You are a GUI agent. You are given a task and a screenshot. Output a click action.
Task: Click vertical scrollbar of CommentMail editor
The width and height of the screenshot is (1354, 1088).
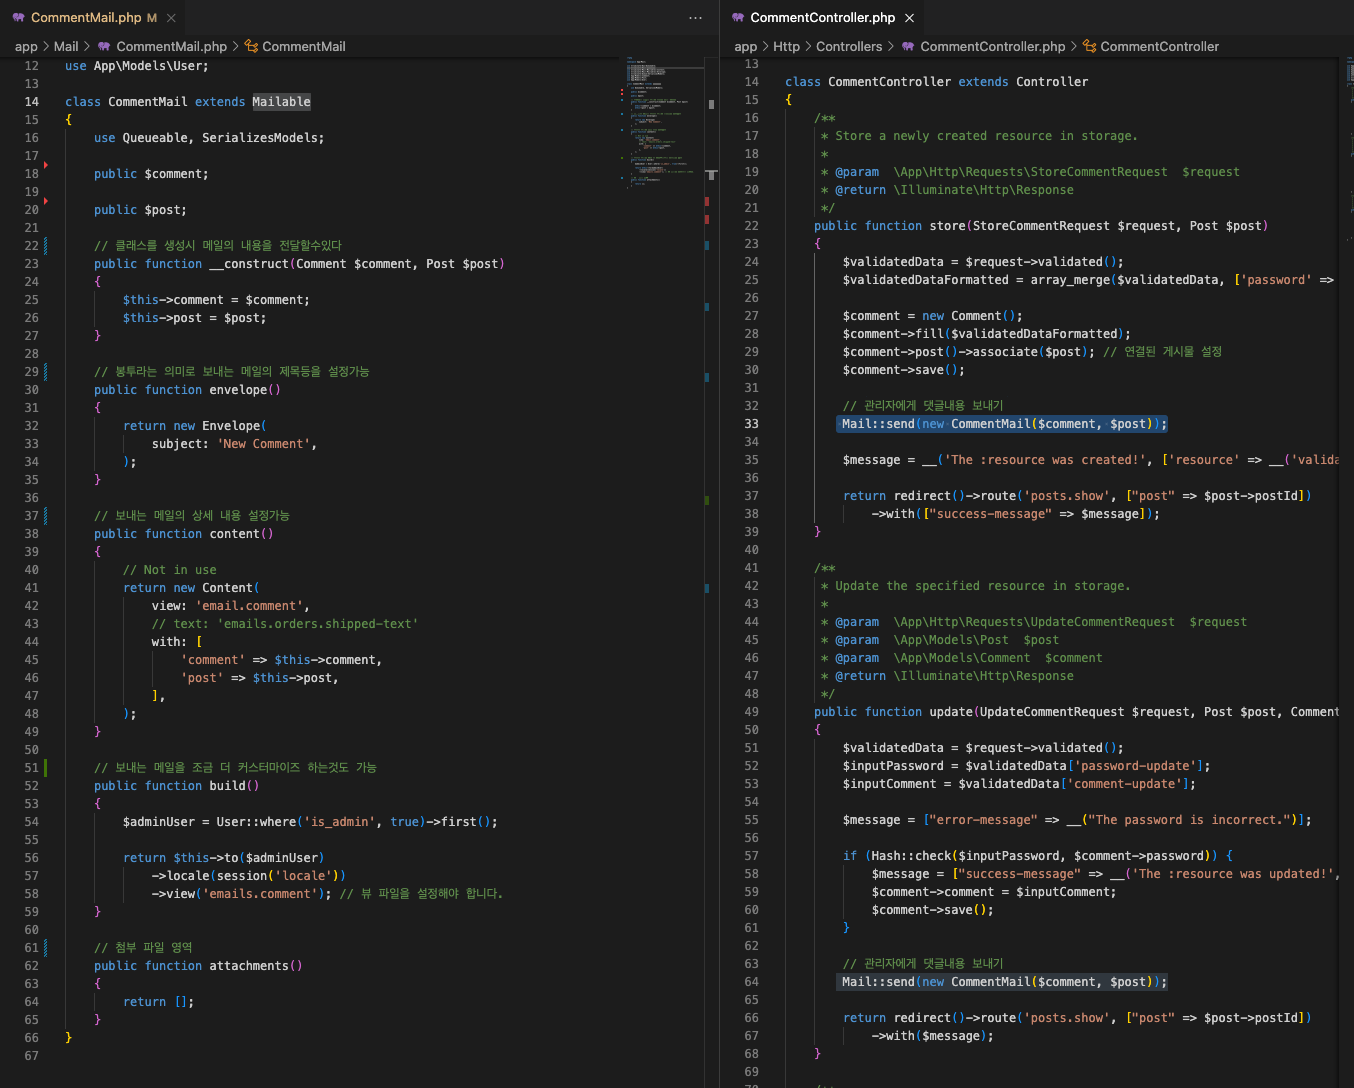(712, 570)
